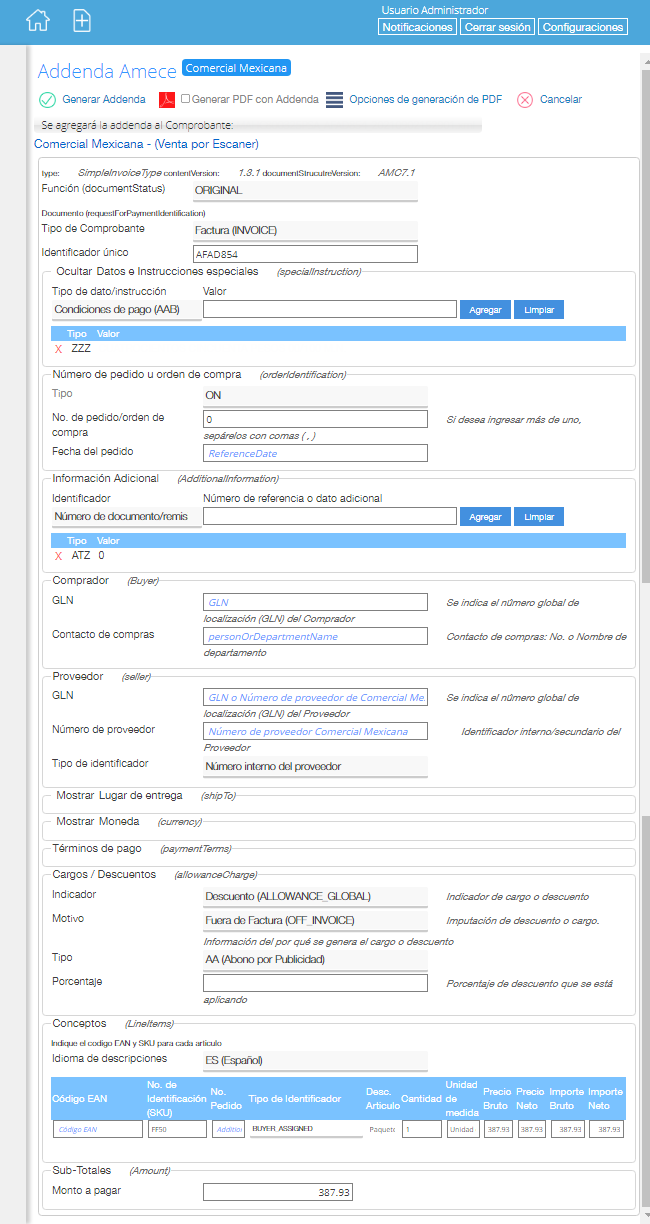The width and height of the screenshot is (650, 1224).
Task: Open the Función documentStatus dropdown
Action: click(304, 189)
